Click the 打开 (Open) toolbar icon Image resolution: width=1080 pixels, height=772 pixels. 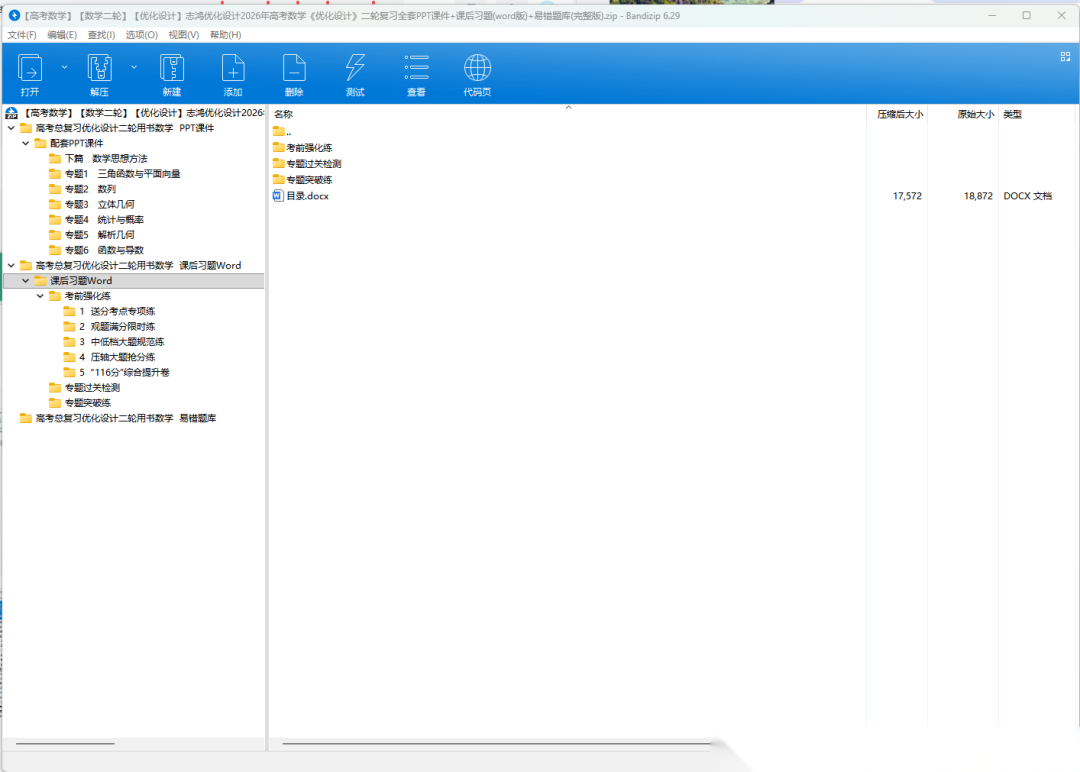click(30, 69)
